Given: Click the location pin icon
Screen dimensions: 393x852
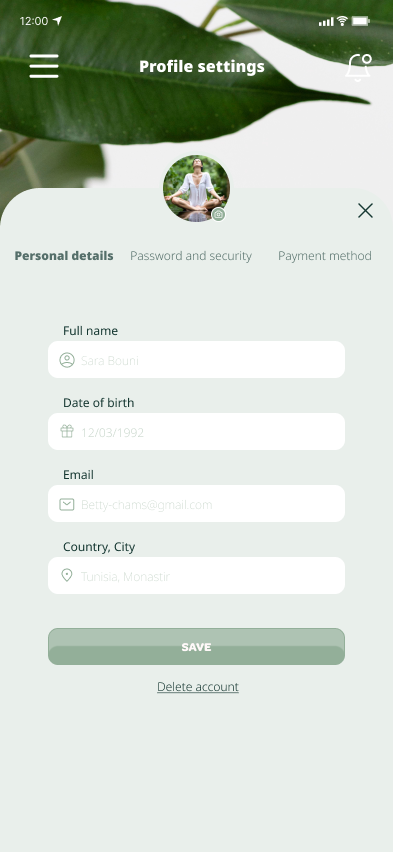Looking at the screenshot, I should point(67,575).
